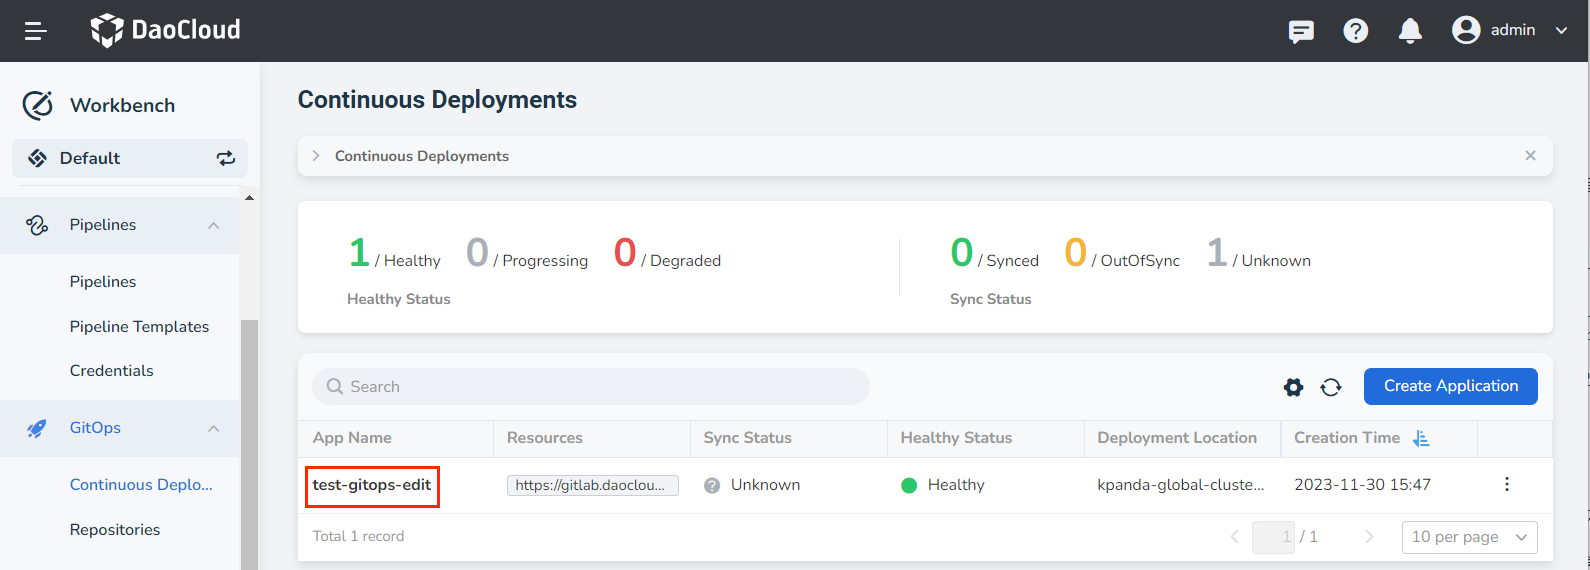The image size is (1590, 570).
Task: Switch workspace using the Default swap icon
Action: pyautogui.click(x=226, y=158)
